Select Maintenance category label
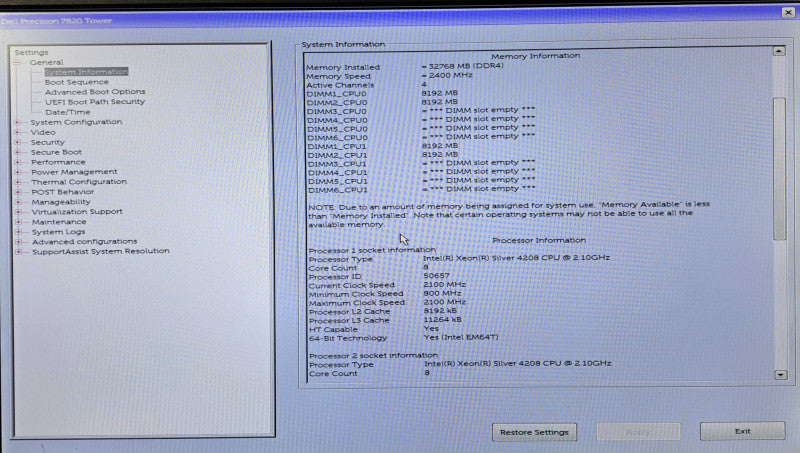800x453 pixels. click(59, 222)
